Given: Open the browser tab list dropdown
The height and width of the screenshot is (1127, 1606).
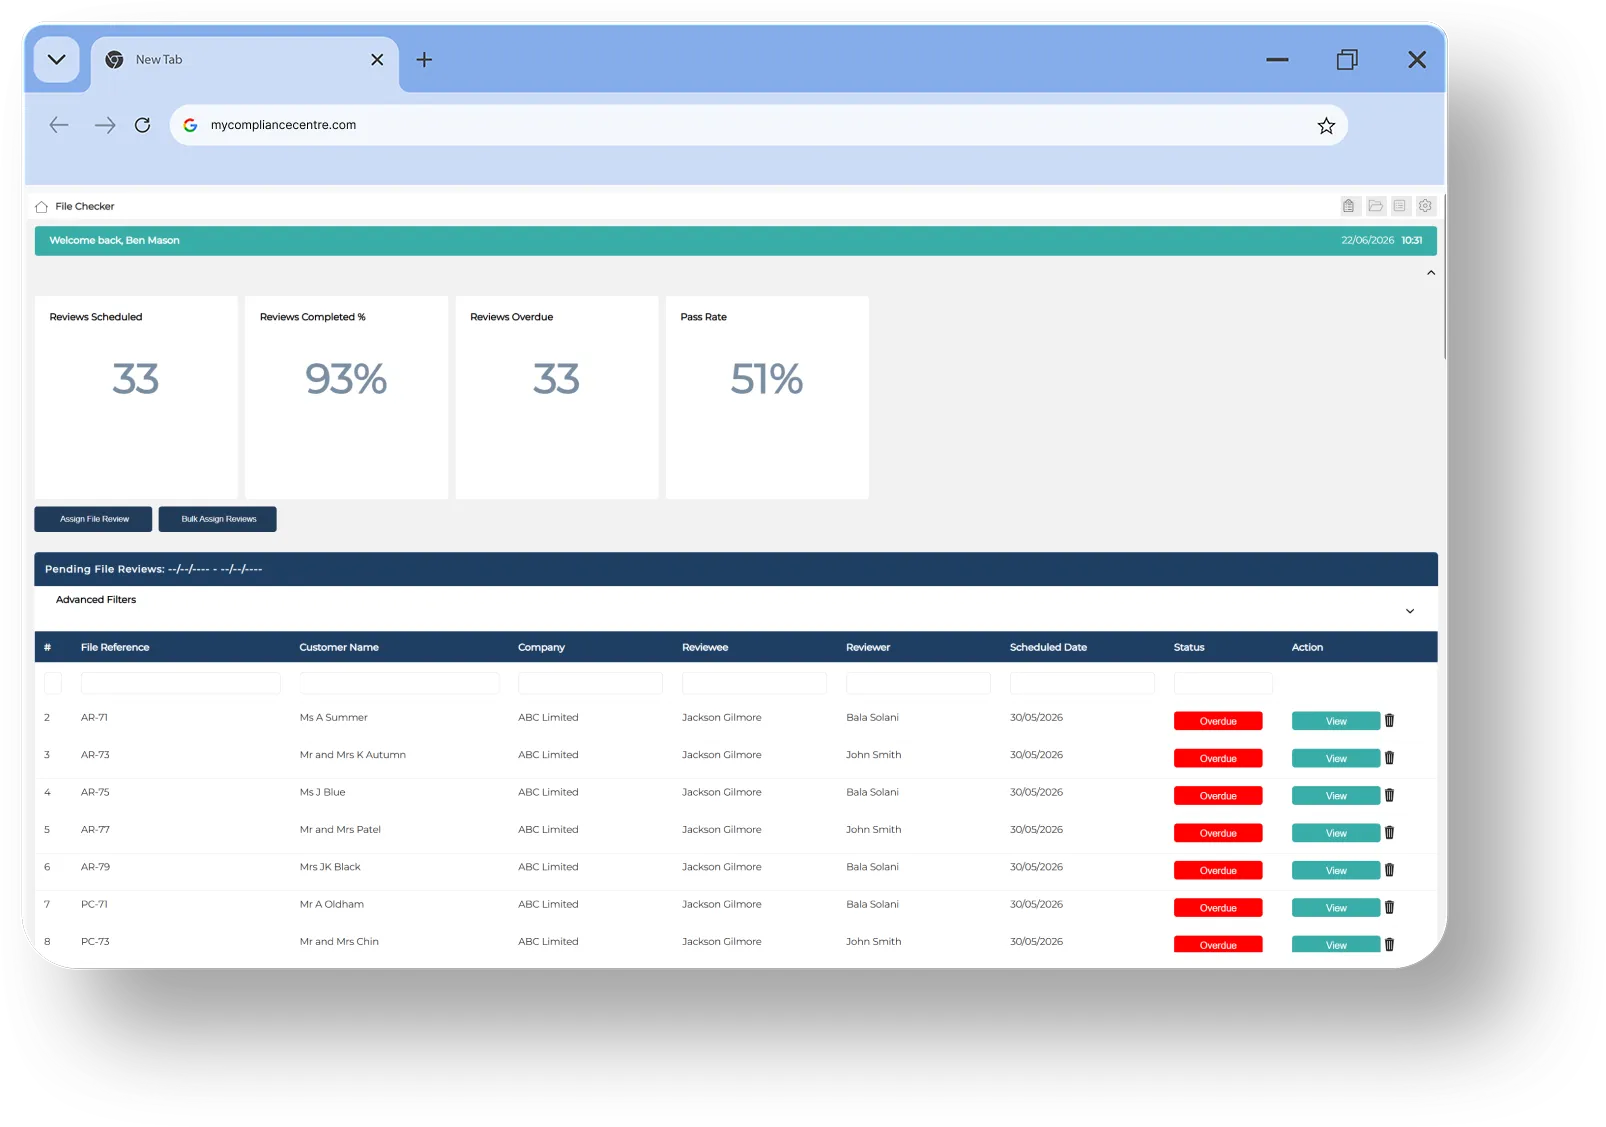Looking at the screenshot, I should click(57, 60).
